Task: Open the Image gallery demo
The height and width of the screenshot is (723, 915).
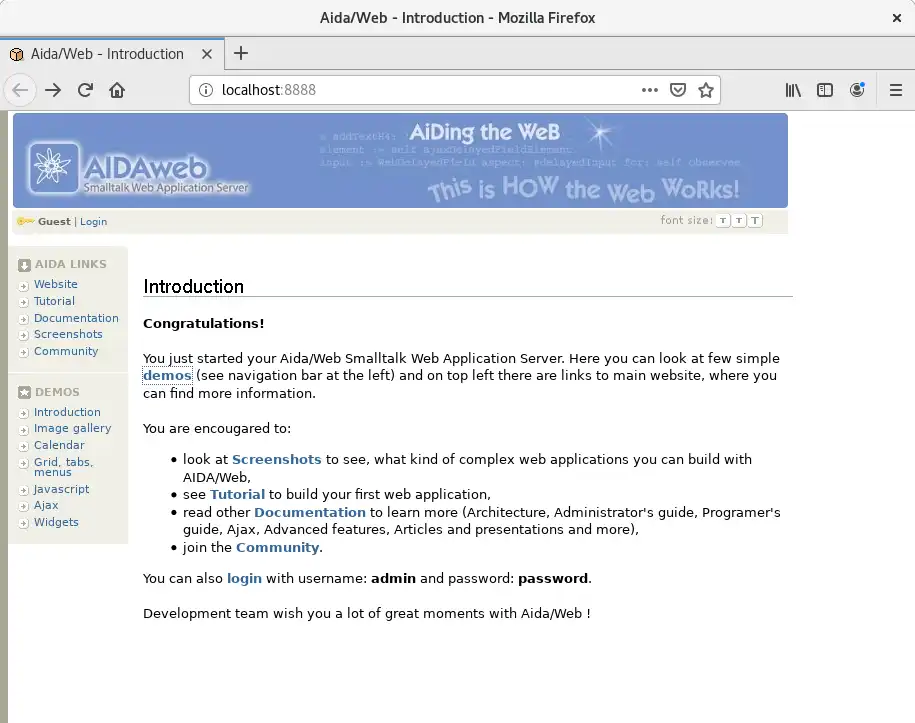Action: (72, 428)
